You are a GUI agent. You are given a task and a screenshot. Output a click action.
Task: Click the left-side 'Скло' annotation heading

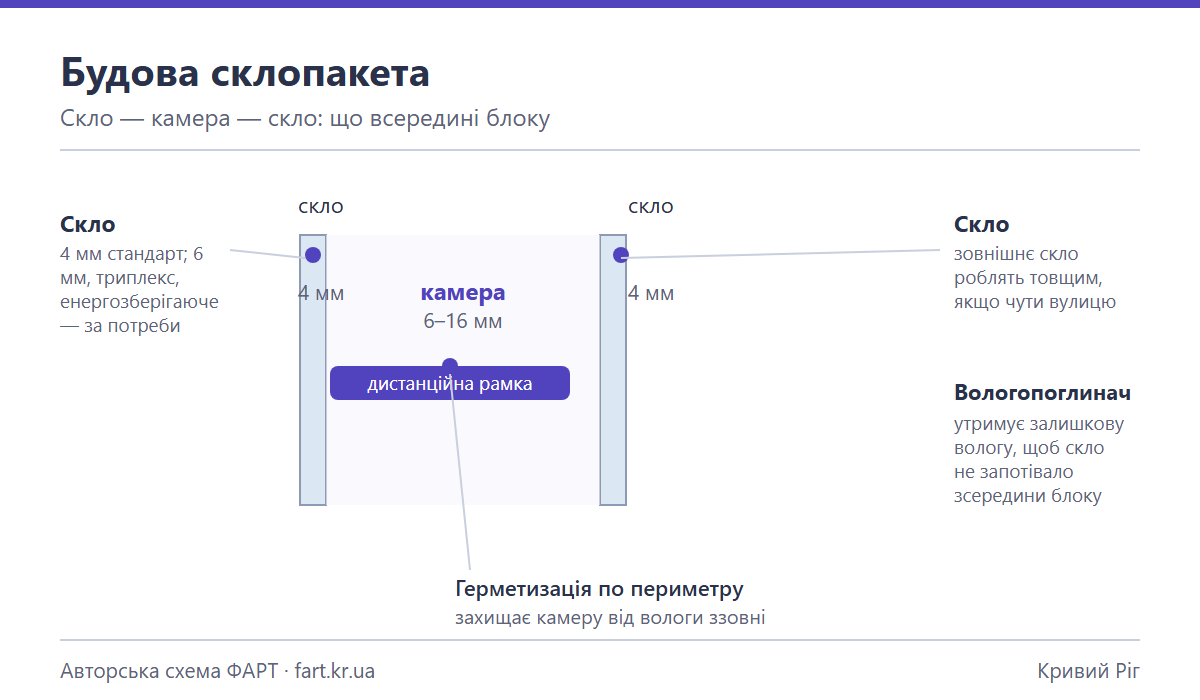click(x=88, y=224)
